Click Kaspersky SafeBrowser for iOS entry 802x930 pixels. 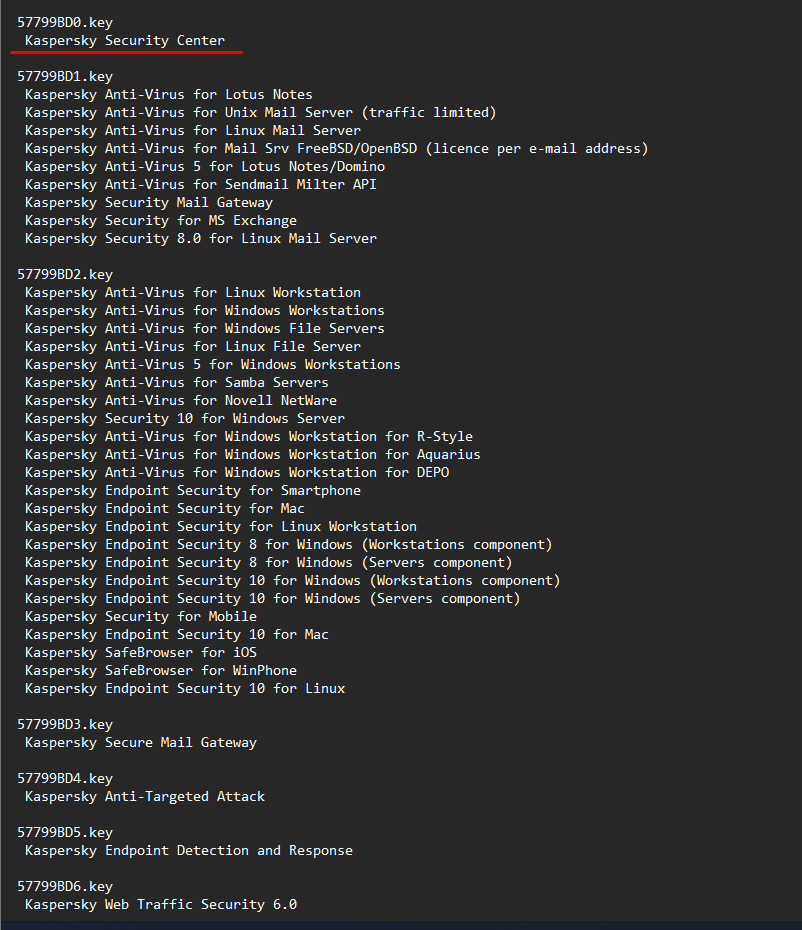[141, 652]
